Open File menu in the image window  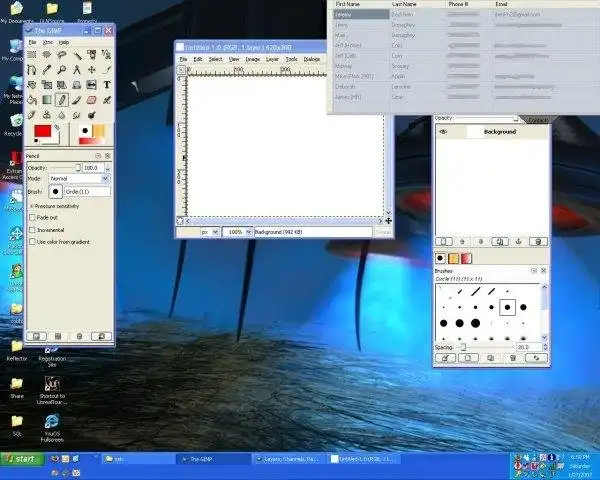coord(183,59)
